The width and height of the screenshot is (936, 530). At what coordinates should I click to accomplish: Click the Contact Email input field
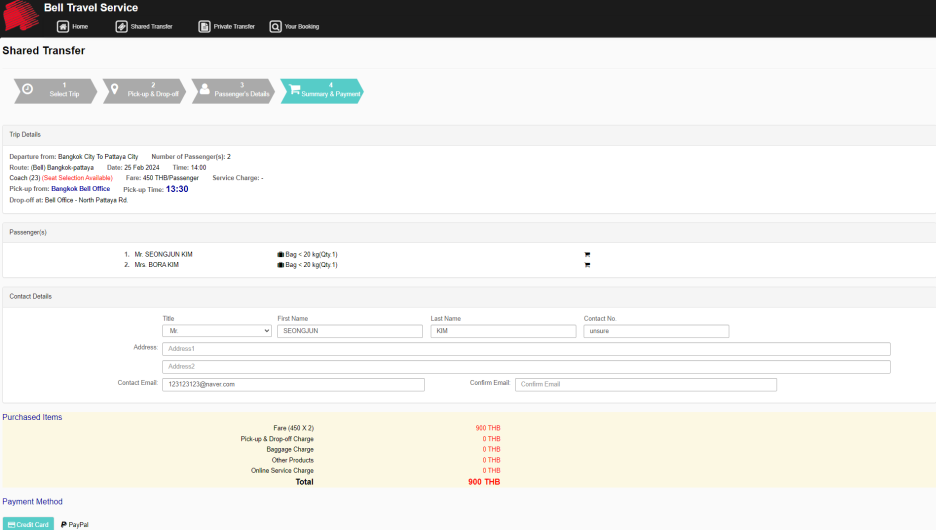point(293,384)
